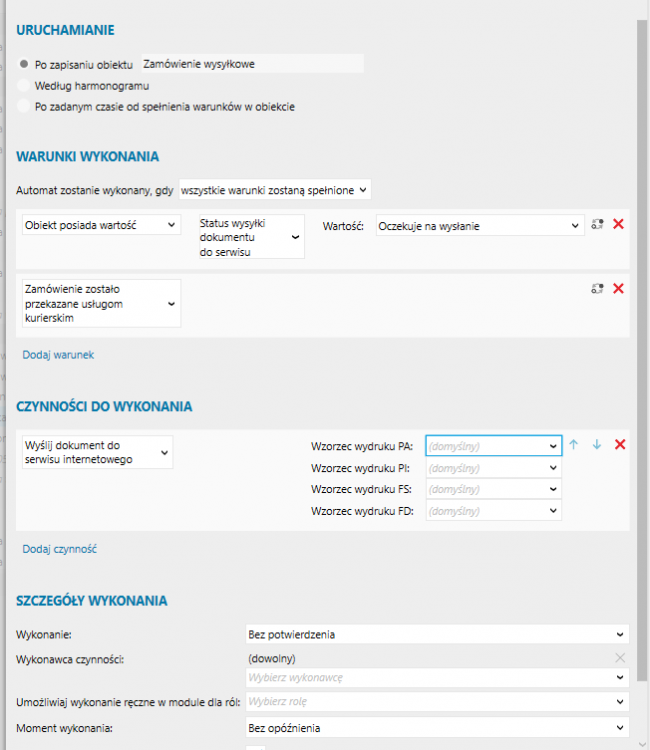The height and width of the screenshot is (750, 650).
Task: Open 'Wybierz wykonawcę' dropdown
Action: (x=437, y=678)
